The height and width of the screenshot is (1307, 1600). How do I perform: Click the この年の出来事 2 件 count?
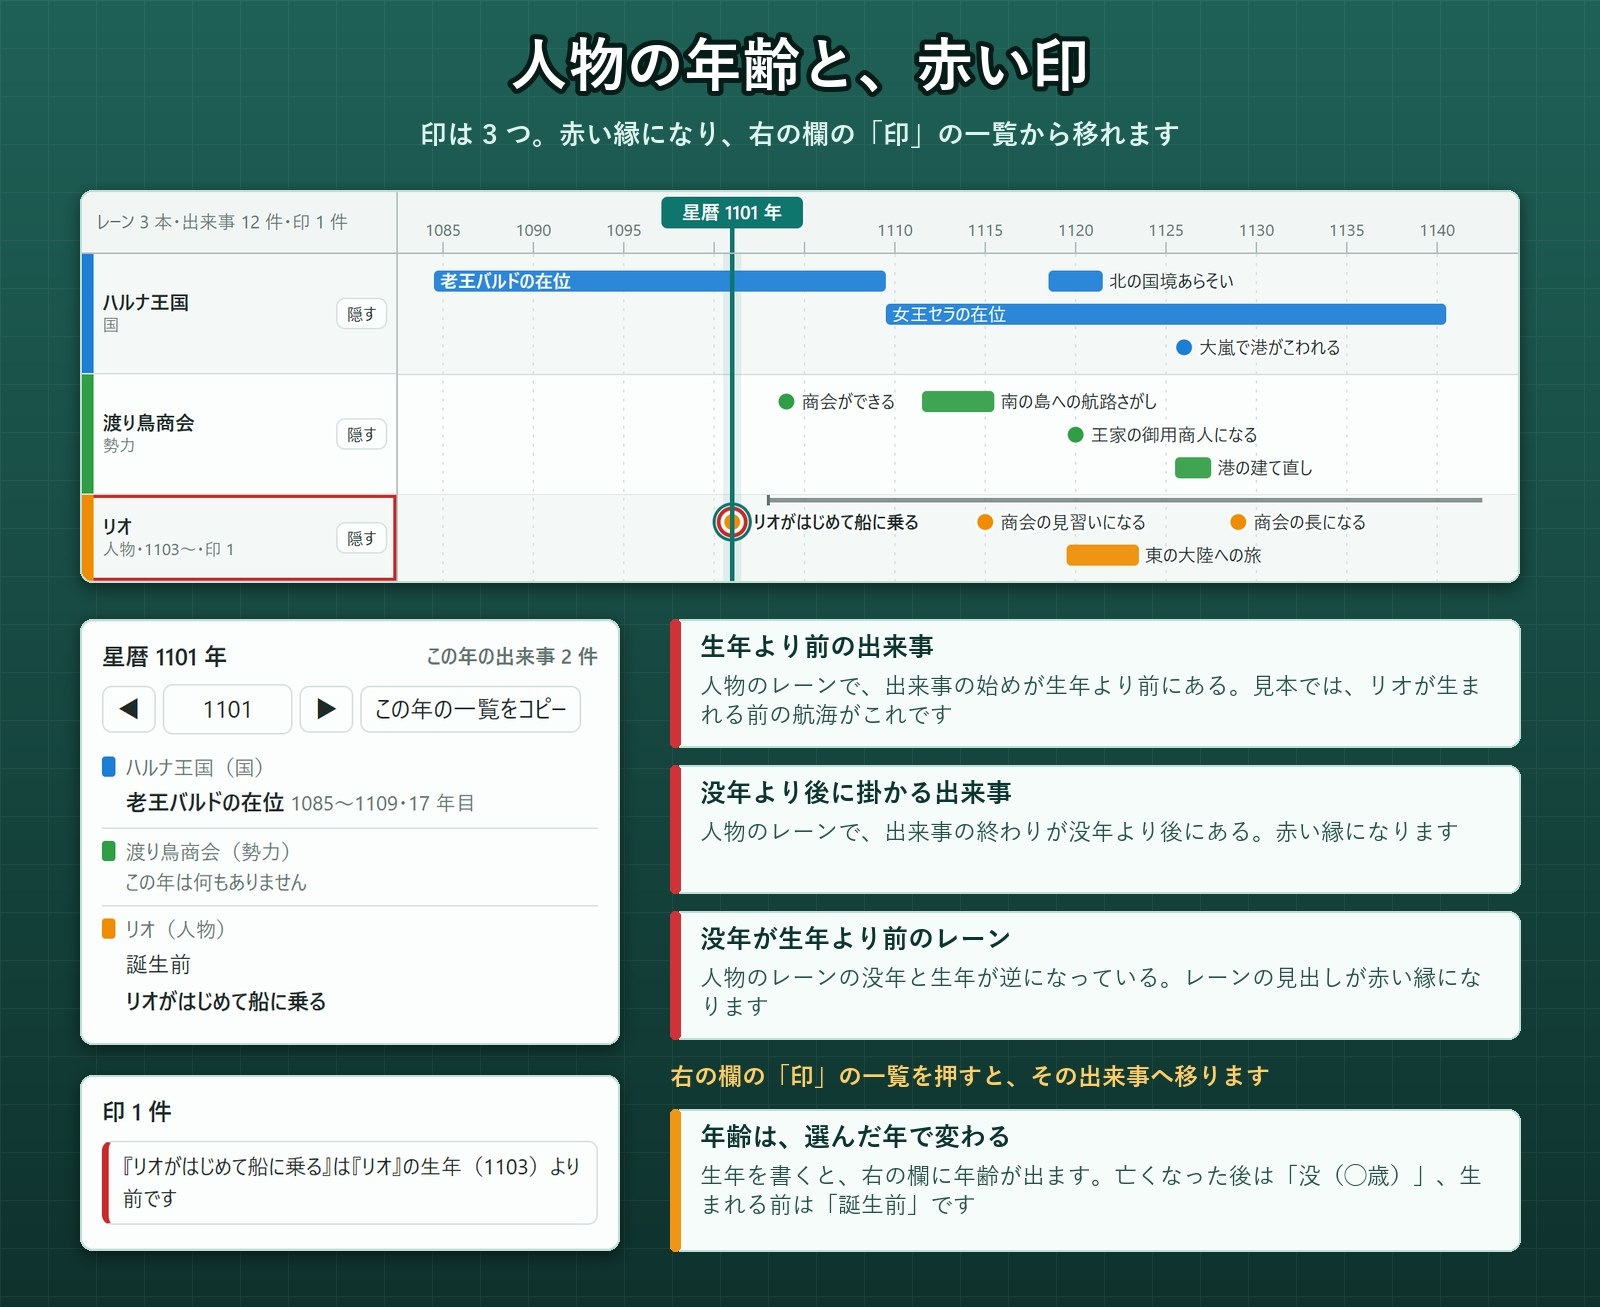(x=512, y=656)
